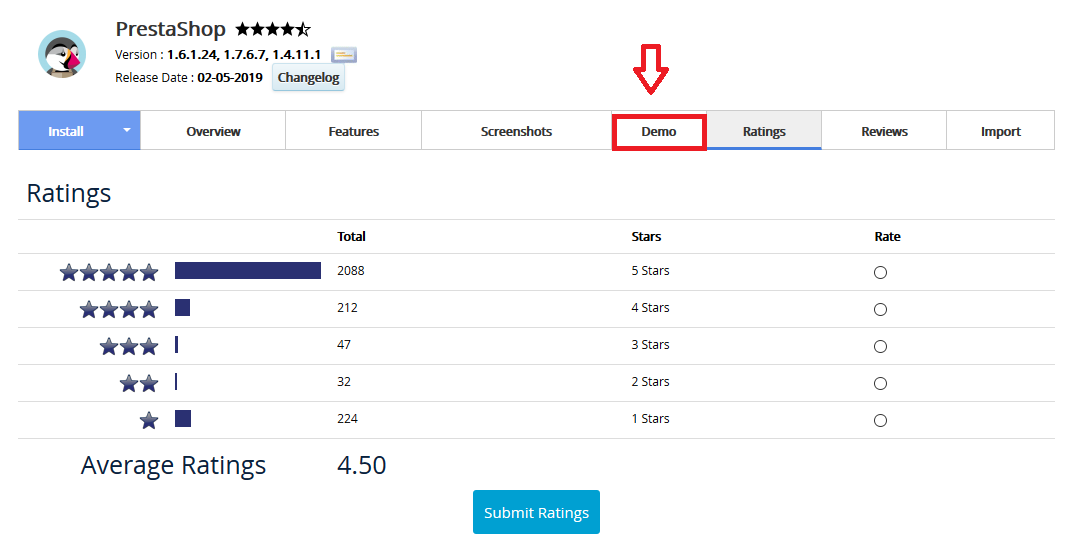
Task: Click the PrestaShop title text
Action: tap(171, 29)
